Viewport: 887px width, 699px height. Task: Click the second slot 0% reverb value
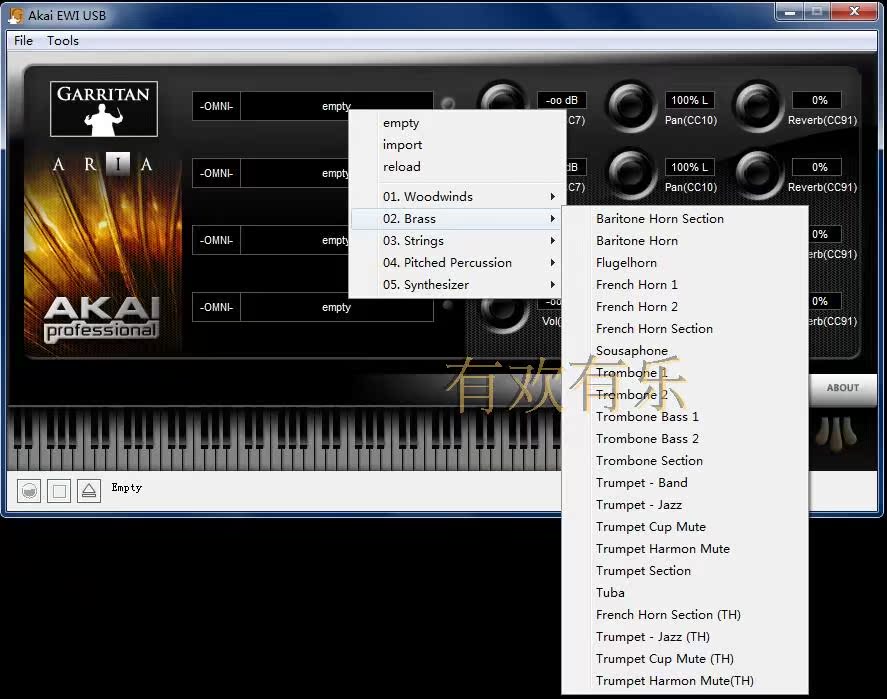coord(817,167)
